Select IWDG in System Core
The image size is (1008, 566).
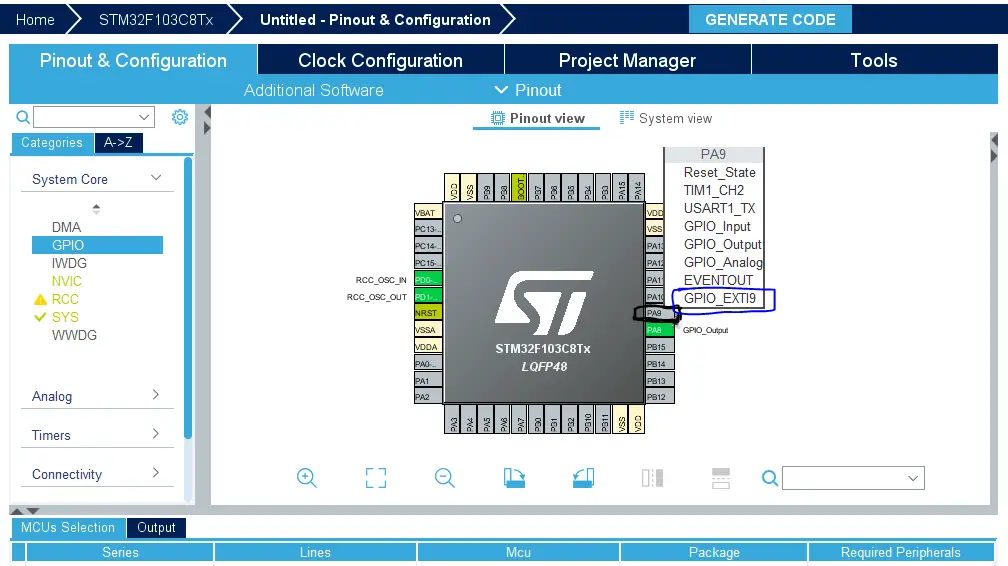[x=69, y=263]
